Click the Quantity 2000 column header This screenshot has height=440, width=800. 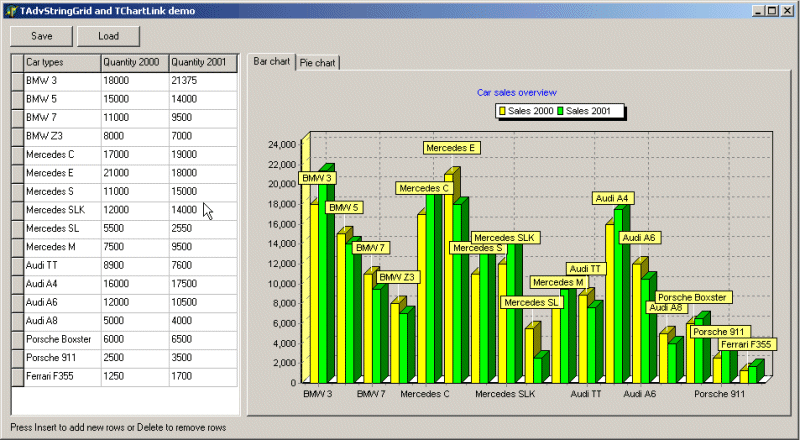135,62
